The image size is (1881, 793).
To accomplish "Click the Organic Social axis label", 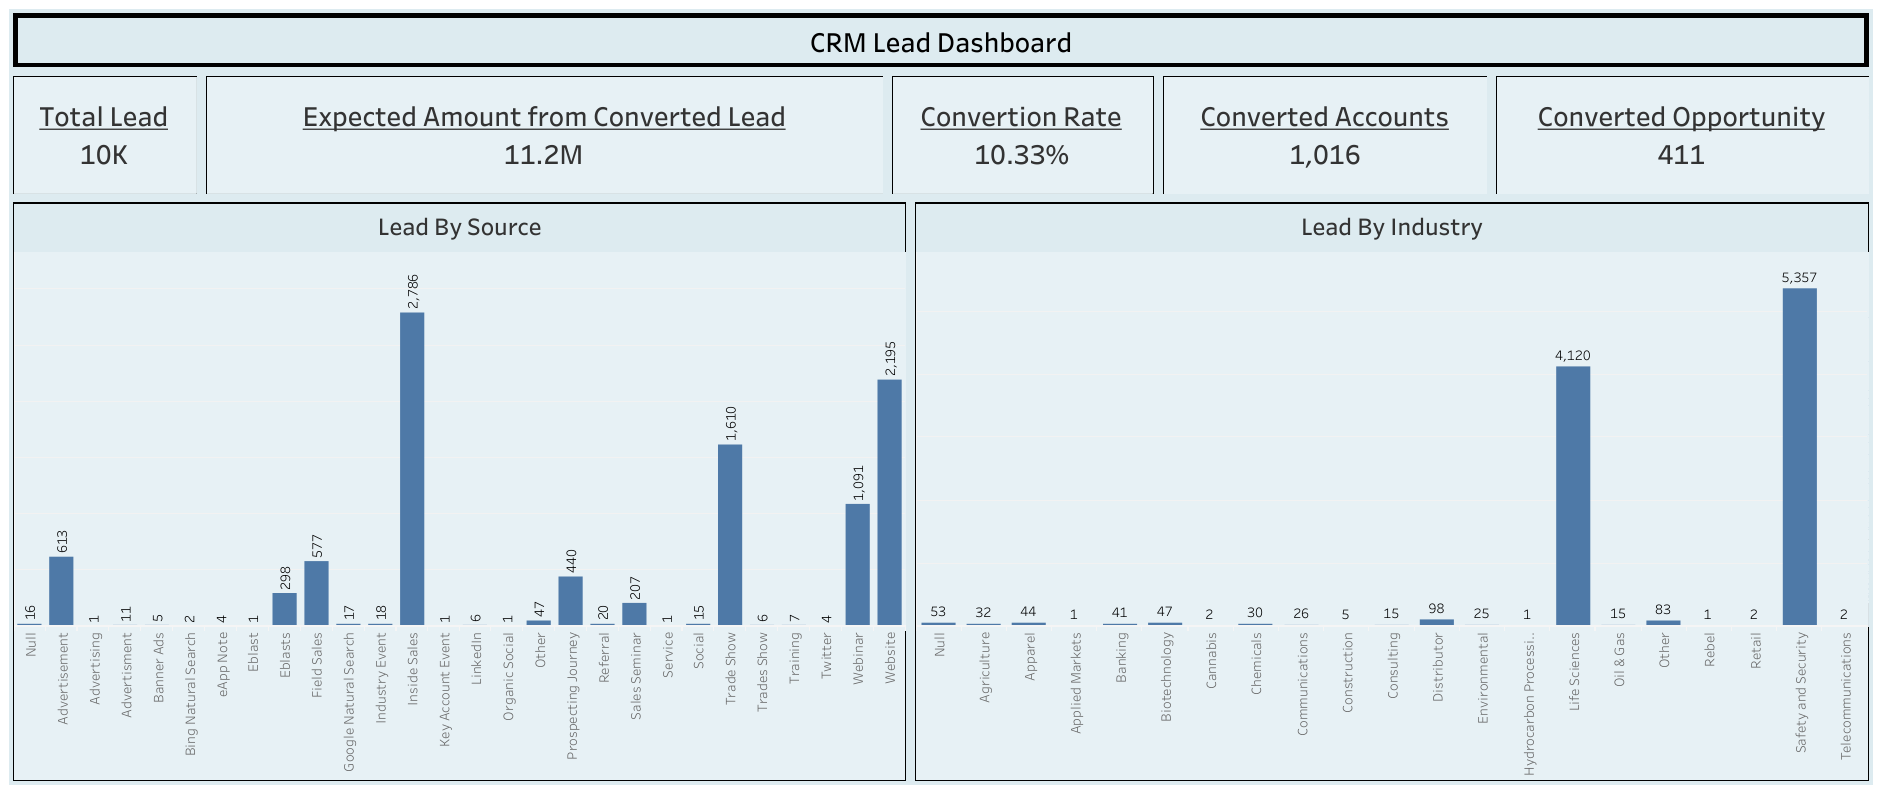I will tap(508, 677).
